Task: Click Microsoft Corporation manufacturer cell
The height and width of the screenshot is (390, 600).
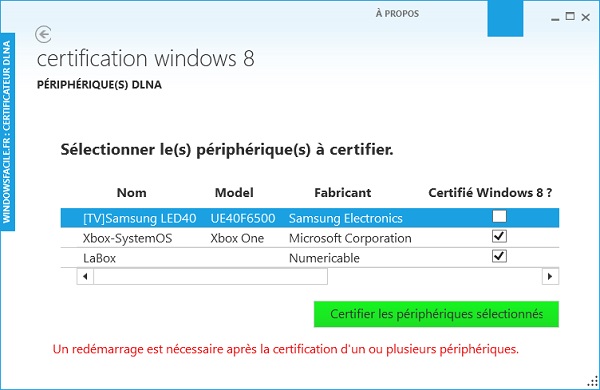Action: (350, 238)
